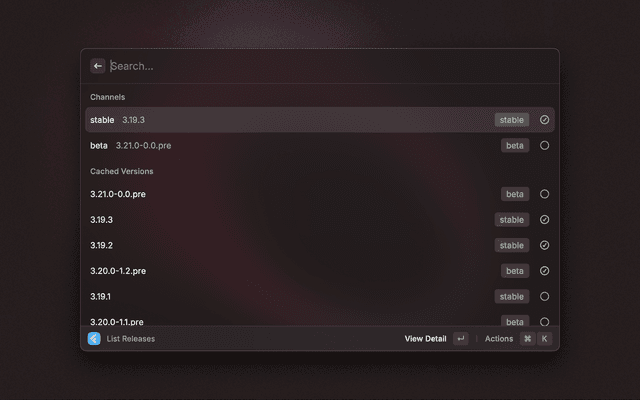Click the empty circle beside cached 3.21.0-0.0.pre
This screenshot has height=400, width=640.
[x=544, y=194]
